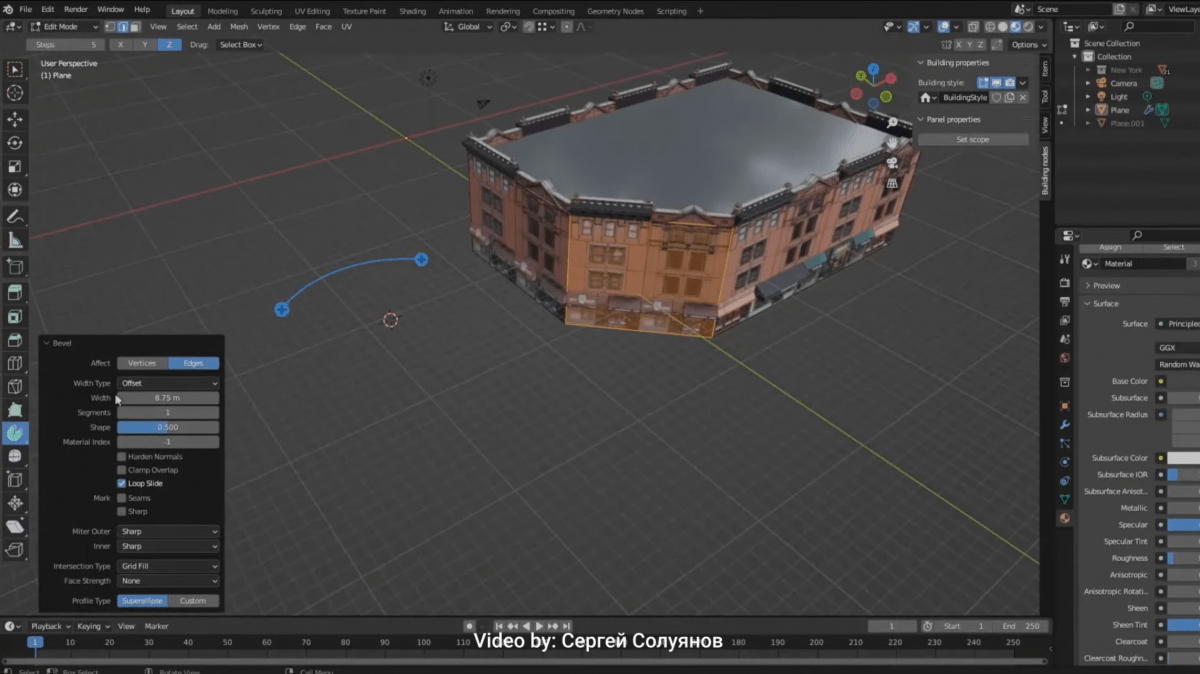Click the Set scope button

pyautogui.click(x=971, y=139)
